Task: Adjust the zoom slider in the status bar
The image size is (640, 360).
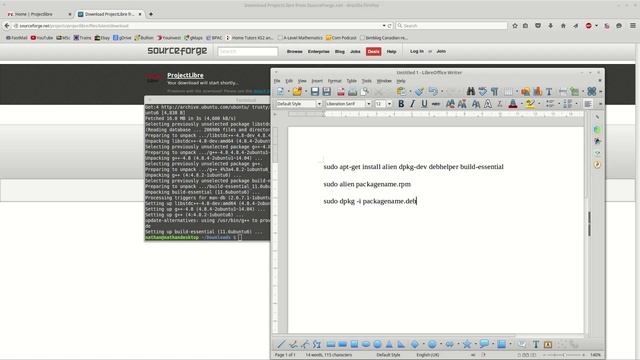Action: [x=565, y=355]
